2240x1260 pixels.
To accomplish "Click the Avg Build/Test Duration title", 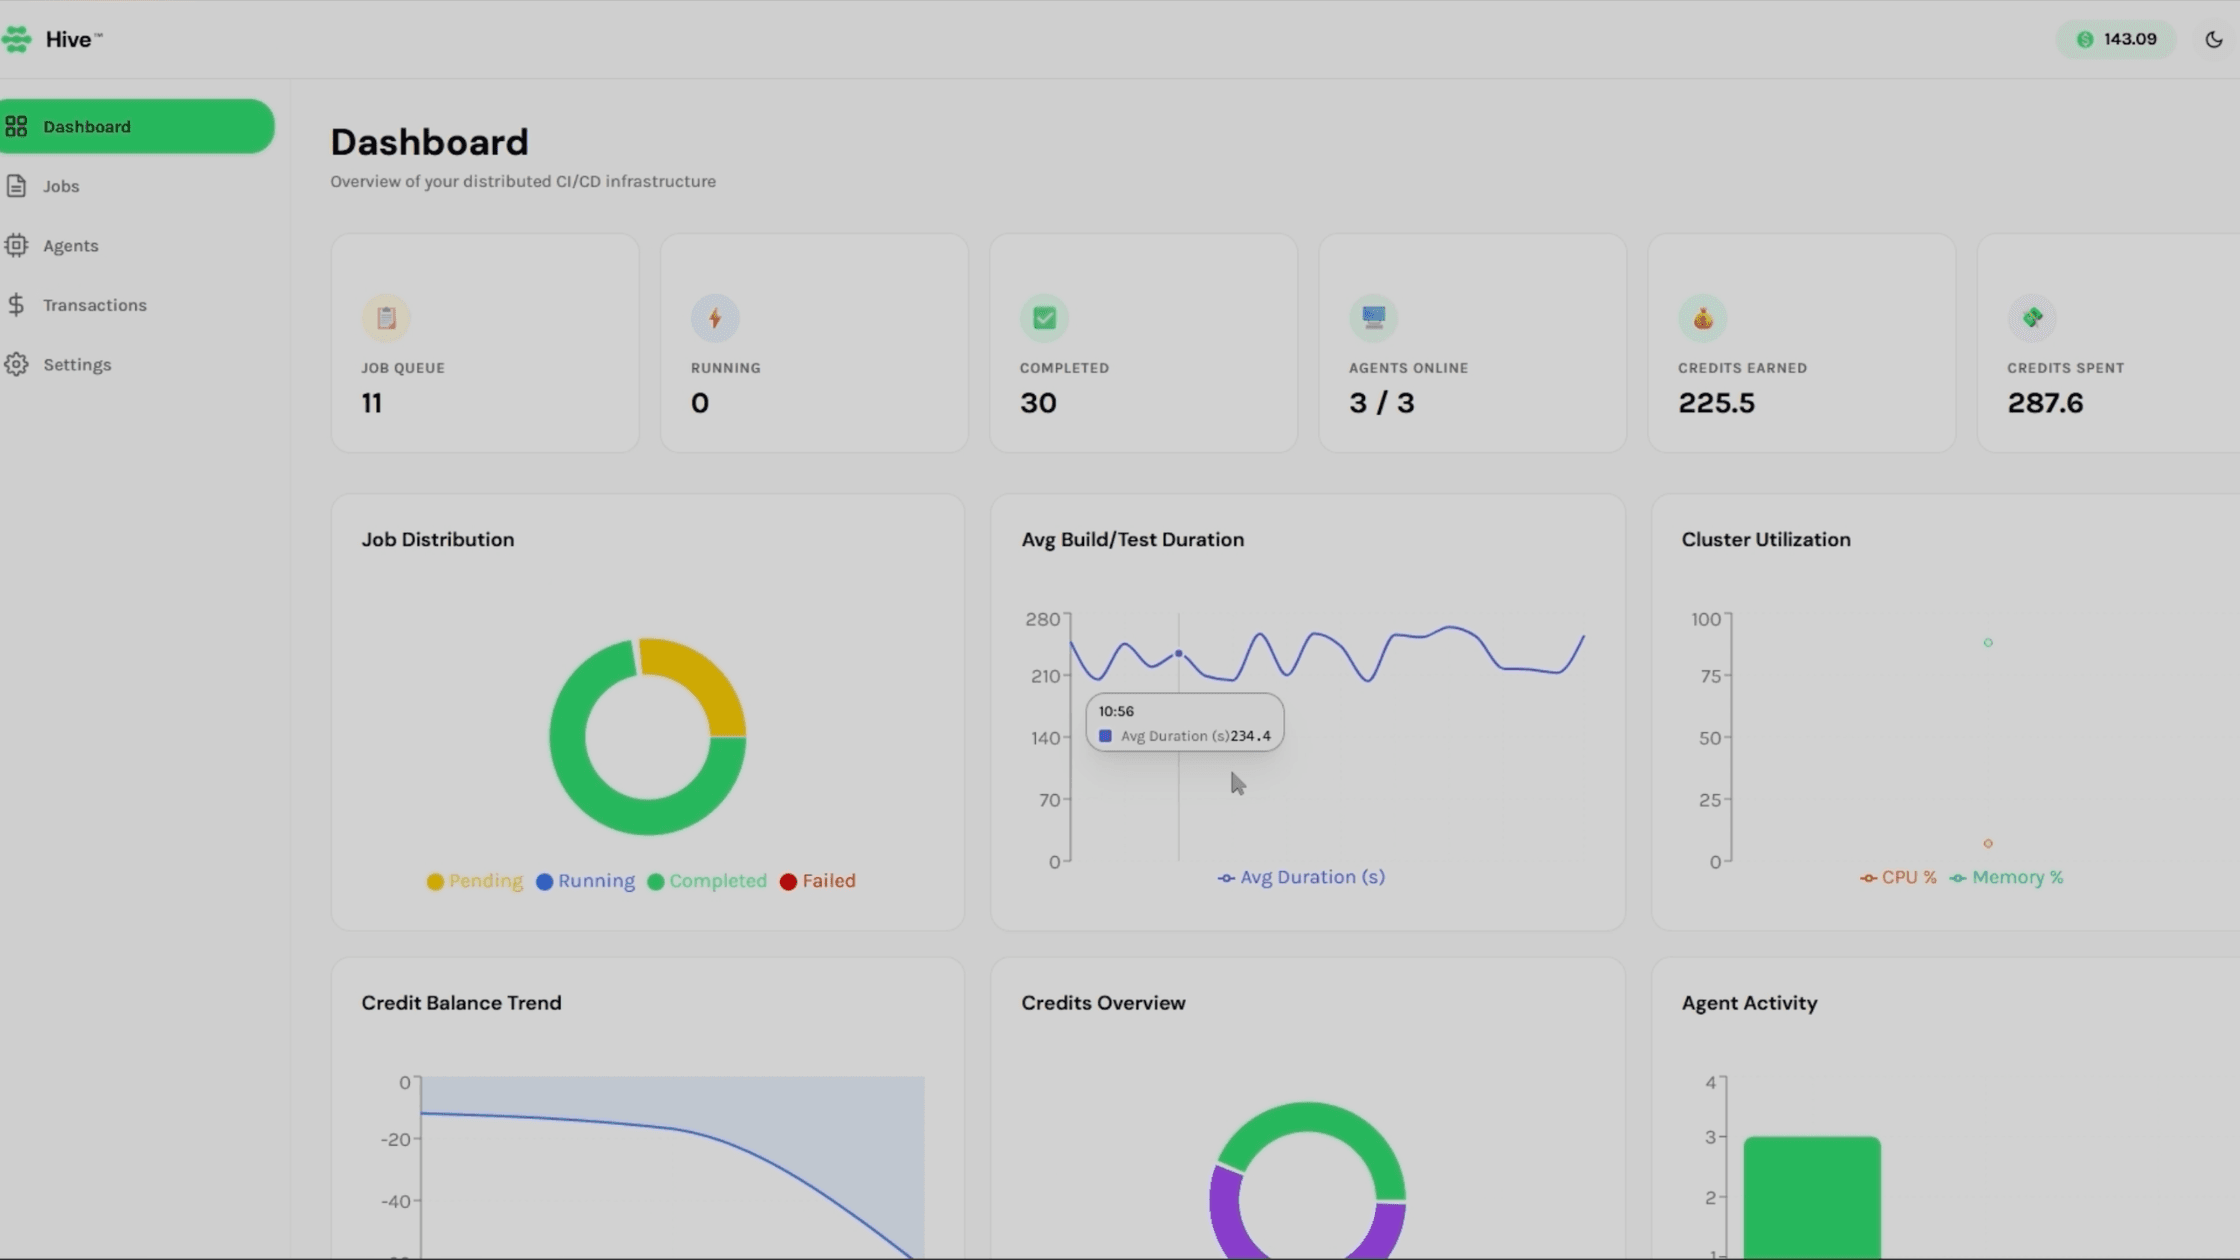I will click(1132, 539).
